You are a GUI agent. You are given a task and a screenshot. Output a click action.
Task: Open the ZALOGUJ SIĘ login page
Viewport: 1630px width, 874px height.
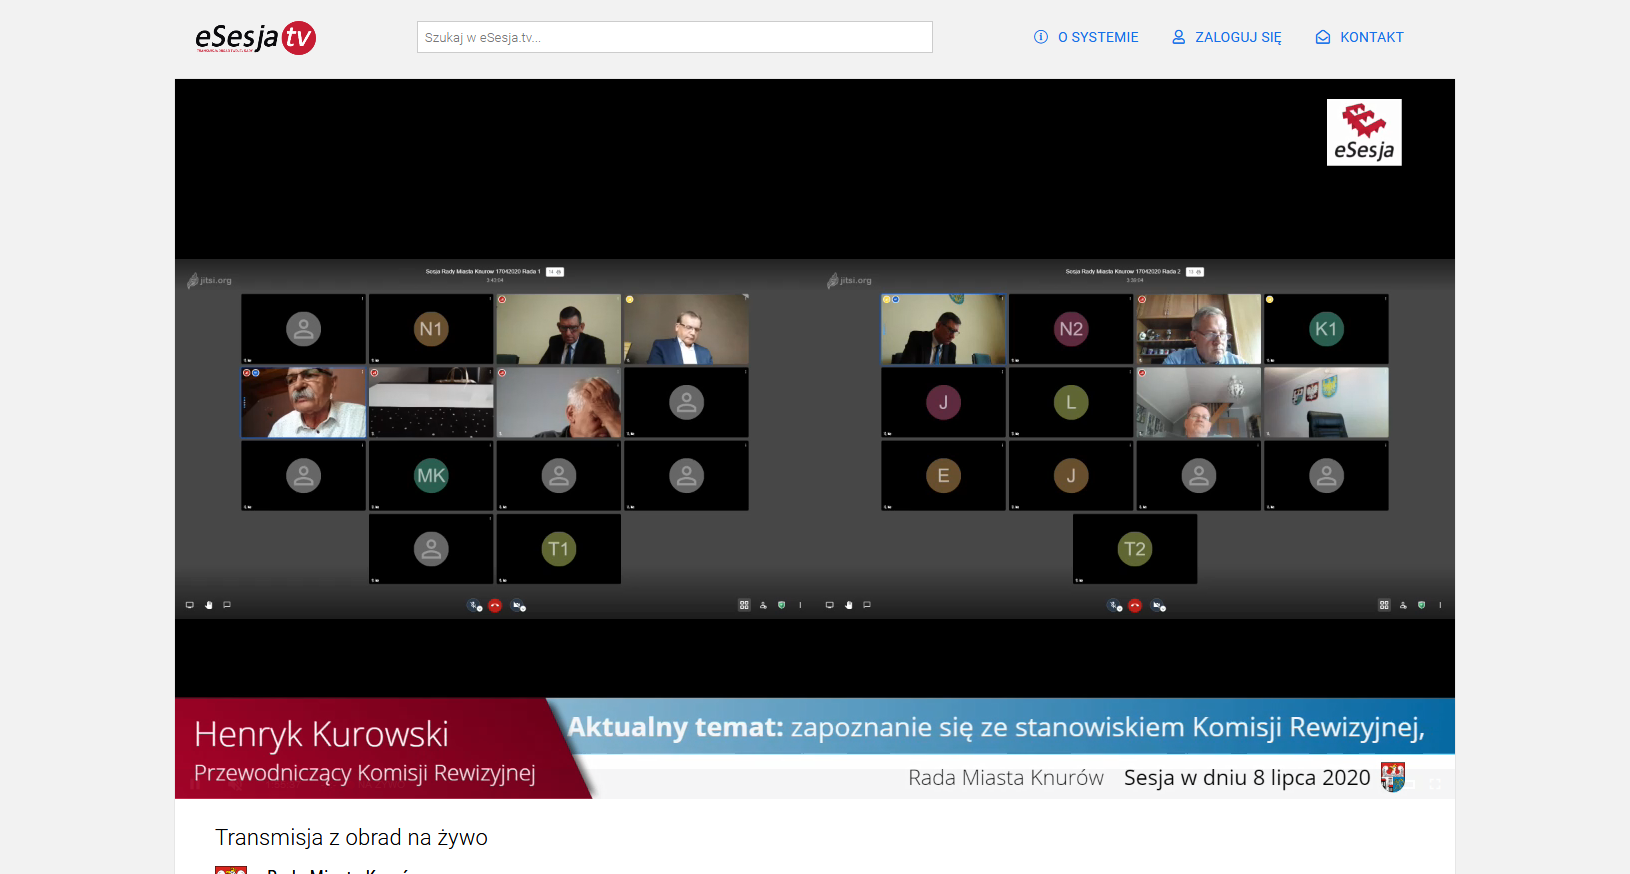1226,37
